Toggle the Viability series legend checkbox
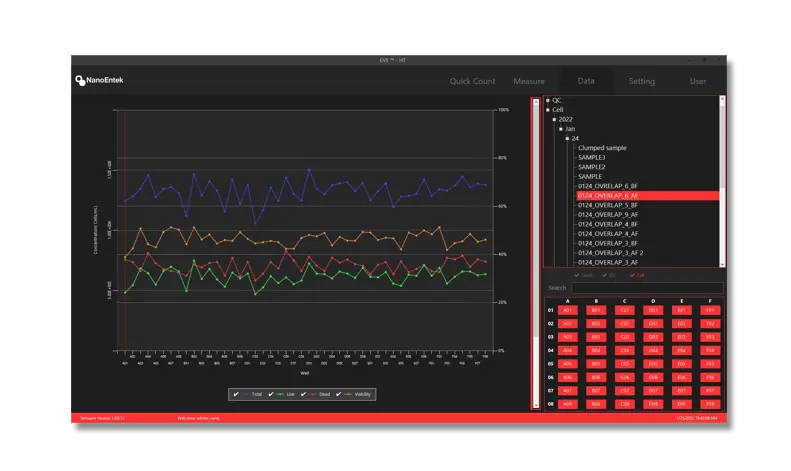Viewport: 791px width, 471px height. point(338,394)
